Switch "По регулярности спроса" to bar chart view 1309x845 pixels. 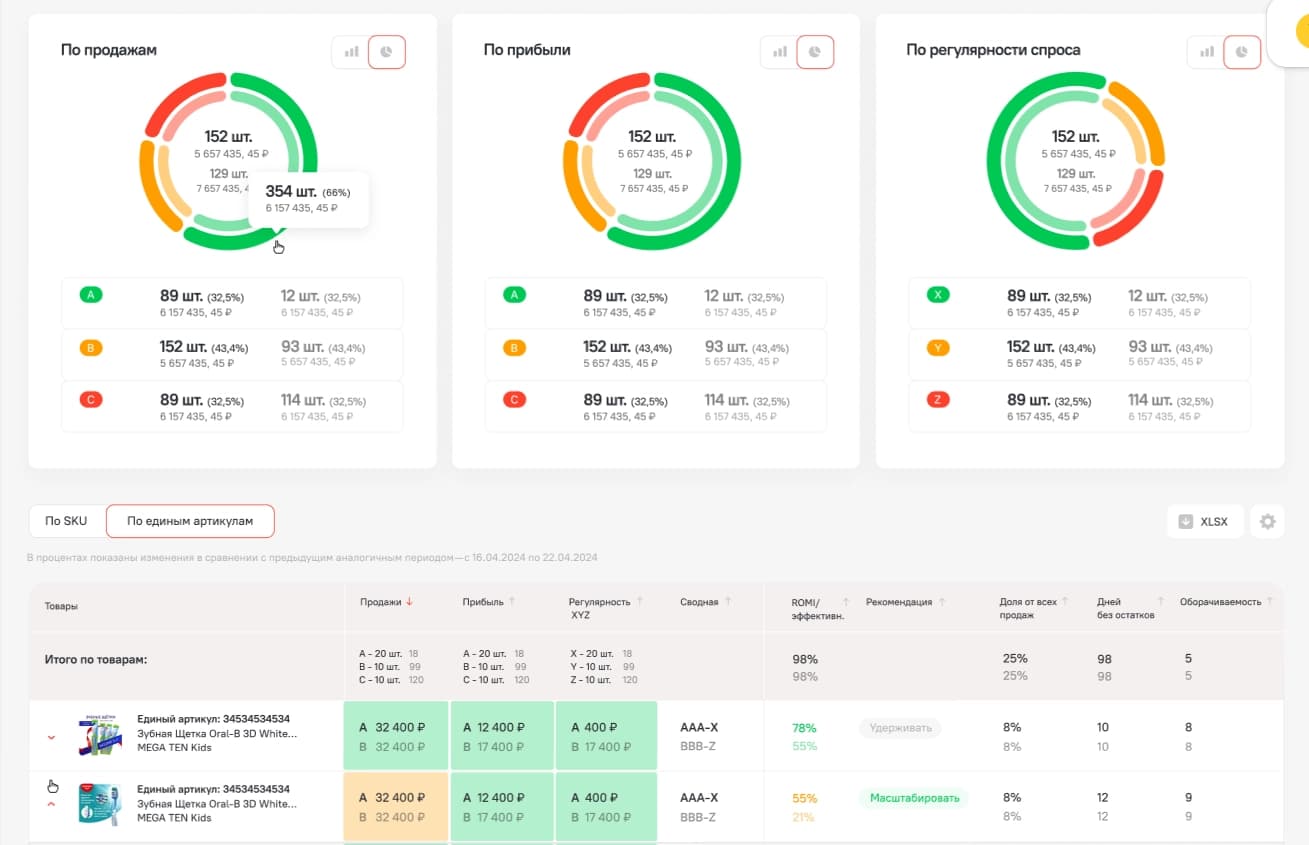pyautogui.click(x=1206, y=52)
